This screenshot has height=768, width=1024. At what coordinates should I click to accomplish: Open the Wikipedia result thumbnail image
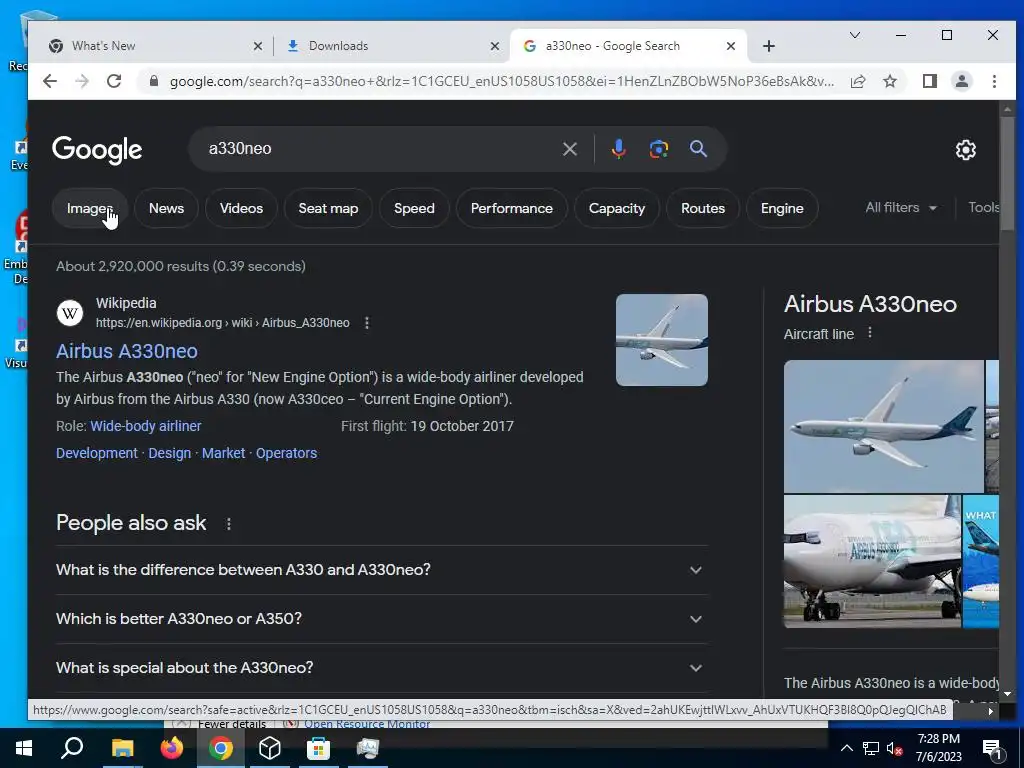pyautogui.click(x=662, y=340)
